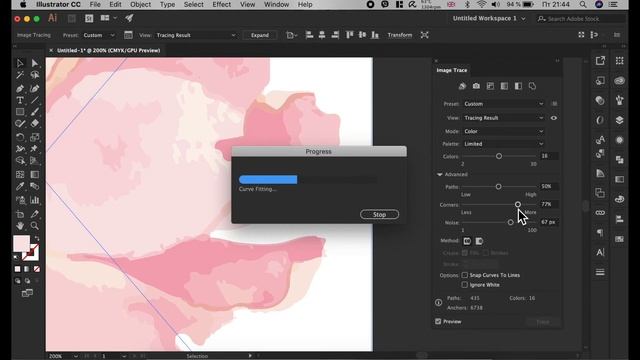Viewport: 640px width, 360px height.
Task: Swap fill and stroke colors
Action: pyautogui.click(x=37, y=238)
